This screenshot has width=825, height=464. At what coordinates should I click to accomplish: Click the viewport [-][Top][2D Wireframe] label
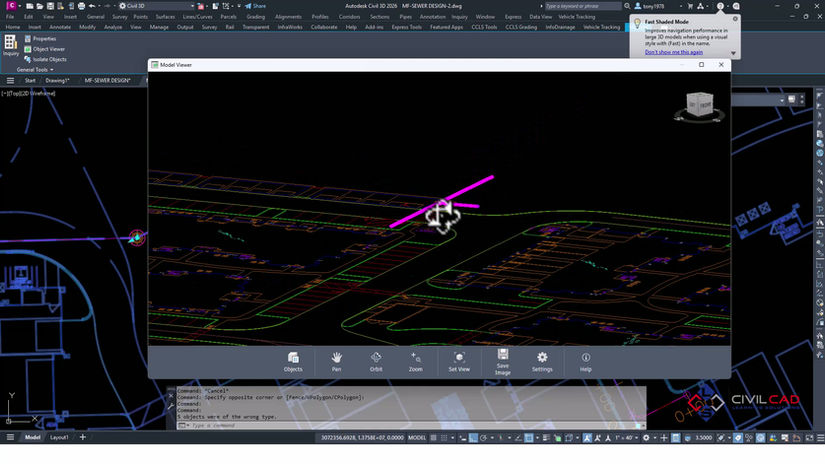point(28,93)
